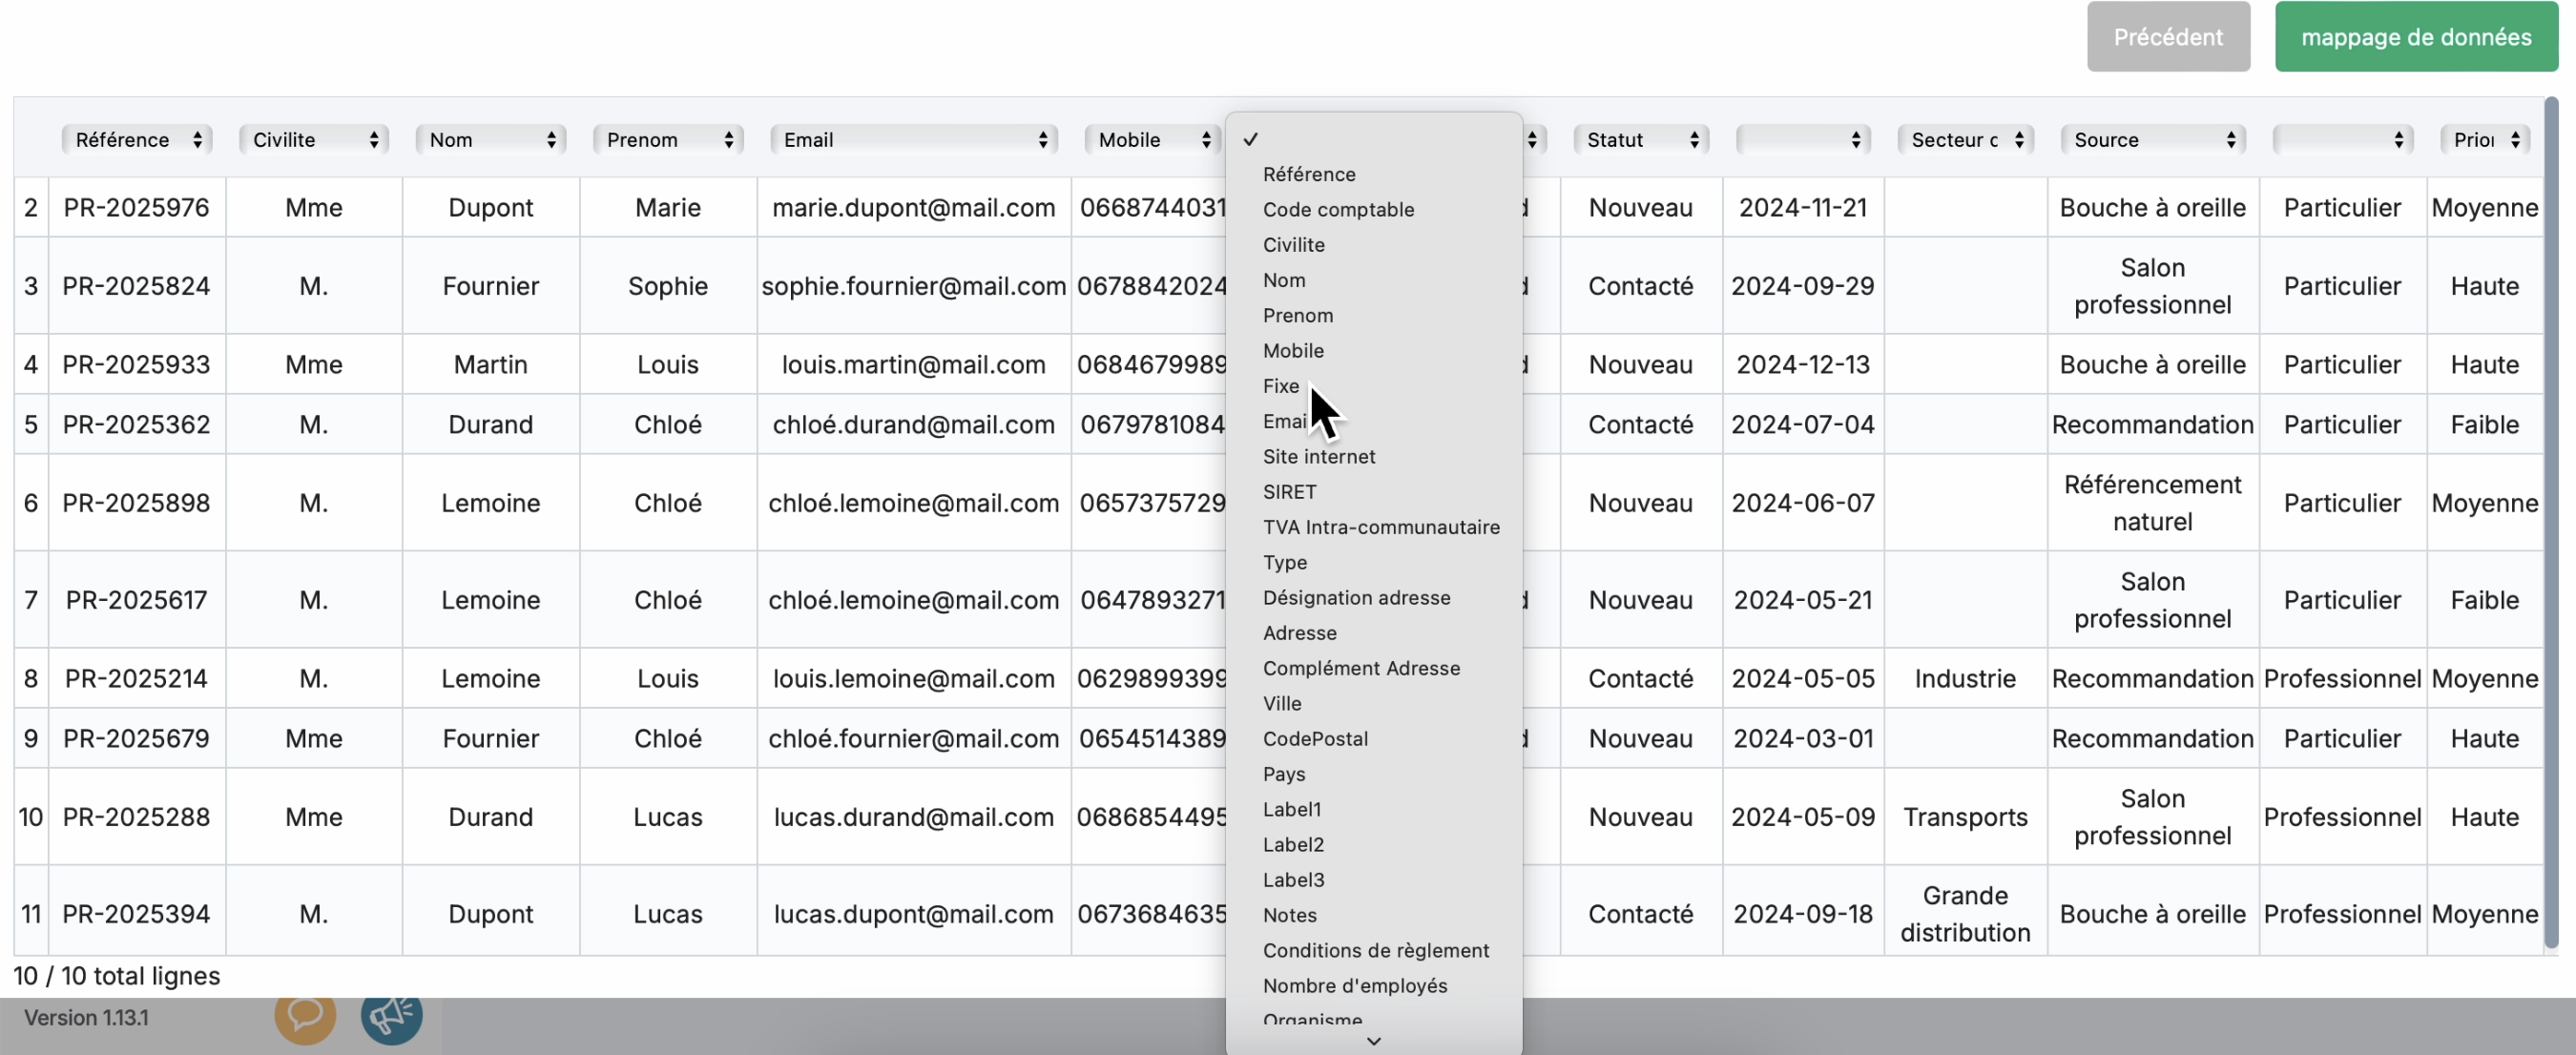Choose Code comptable from the list
Screen dimensions: 2576x1055
(1338, 210)
